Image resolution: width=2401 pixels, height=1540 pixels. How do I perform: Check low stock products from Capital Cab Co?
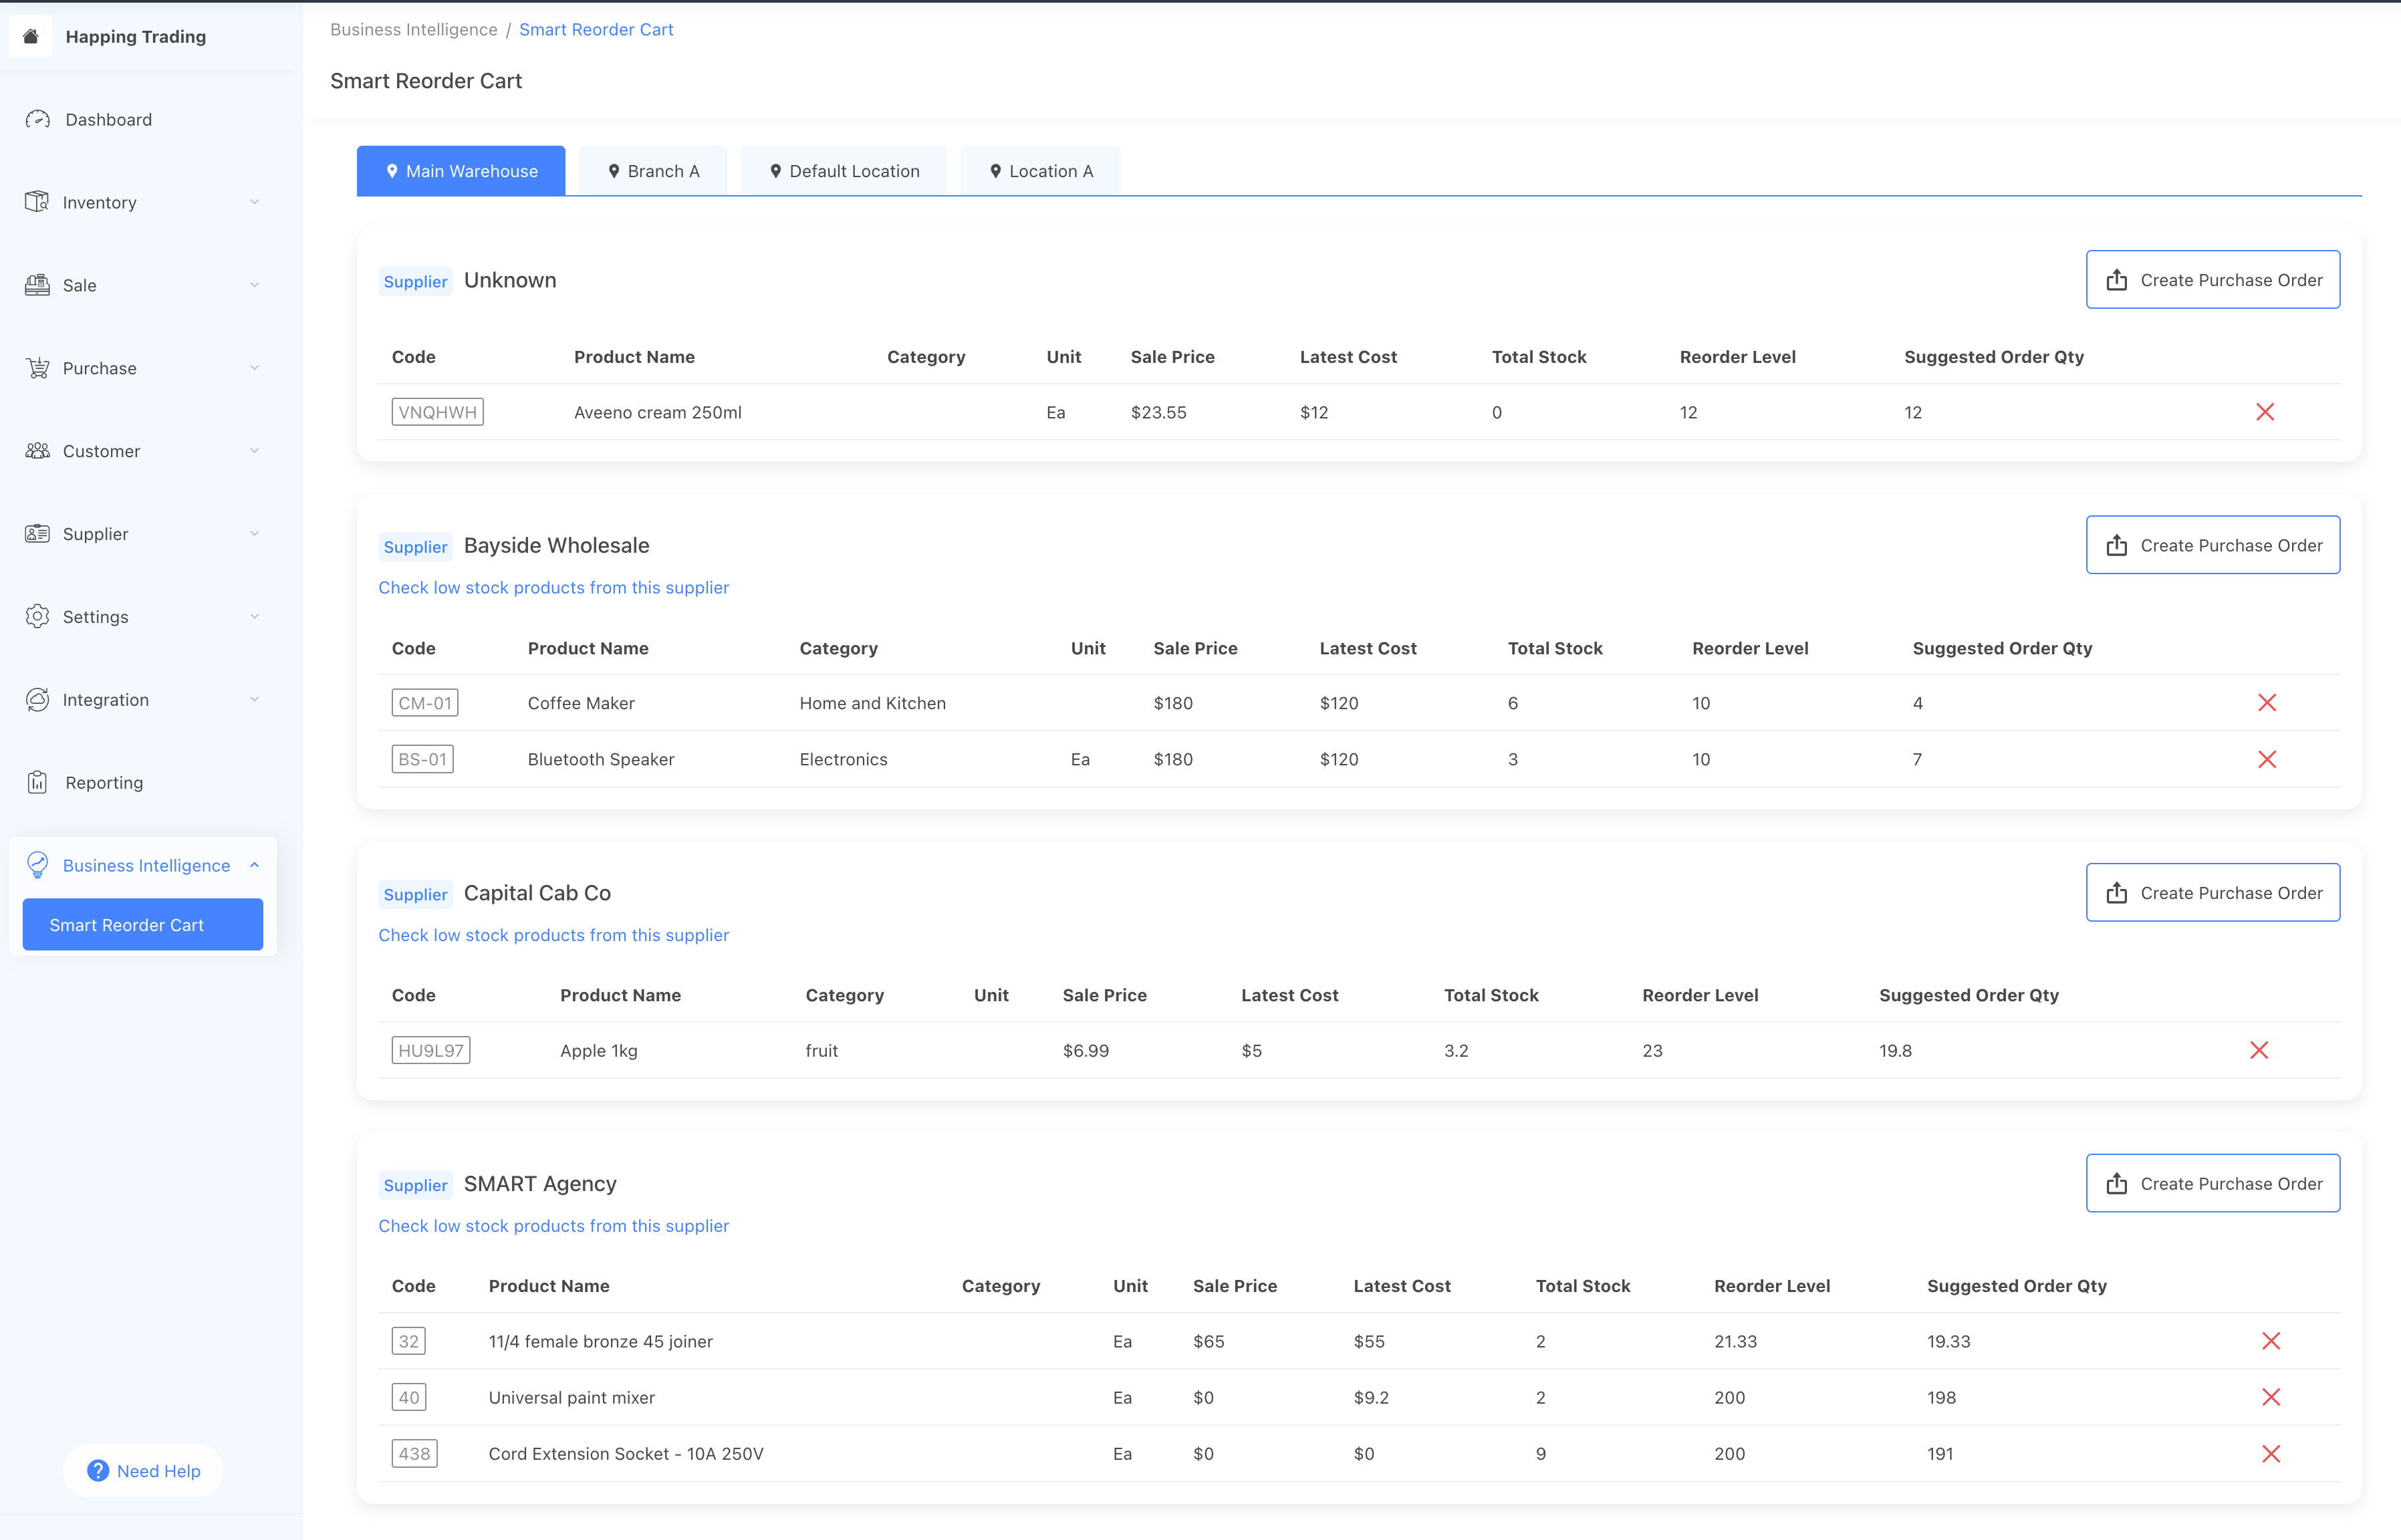553,935
